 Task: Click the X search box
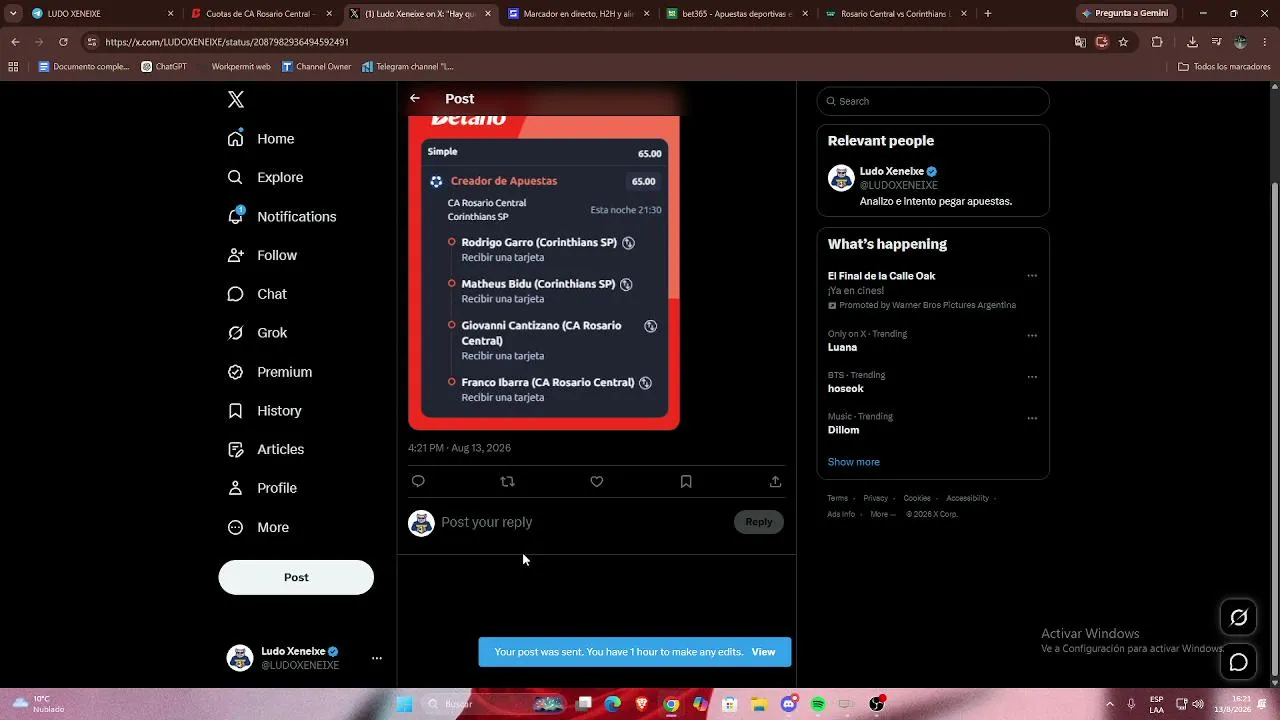[933, 101]
